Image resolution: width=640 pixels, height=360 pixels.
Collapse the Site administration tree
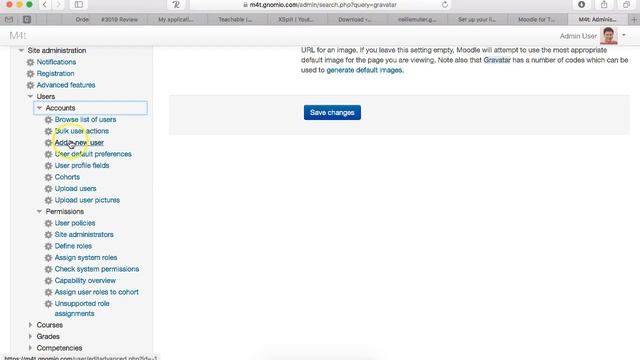pyautogui.click(x=21, y=50)
